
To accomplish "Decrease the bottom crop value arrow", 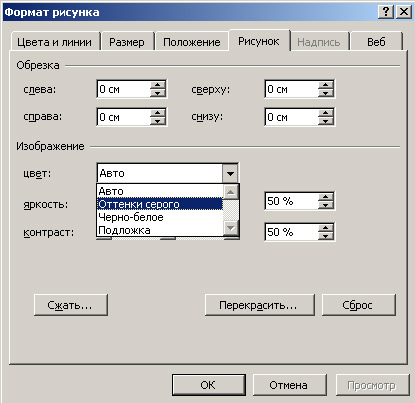I will [x=326, y=121].
